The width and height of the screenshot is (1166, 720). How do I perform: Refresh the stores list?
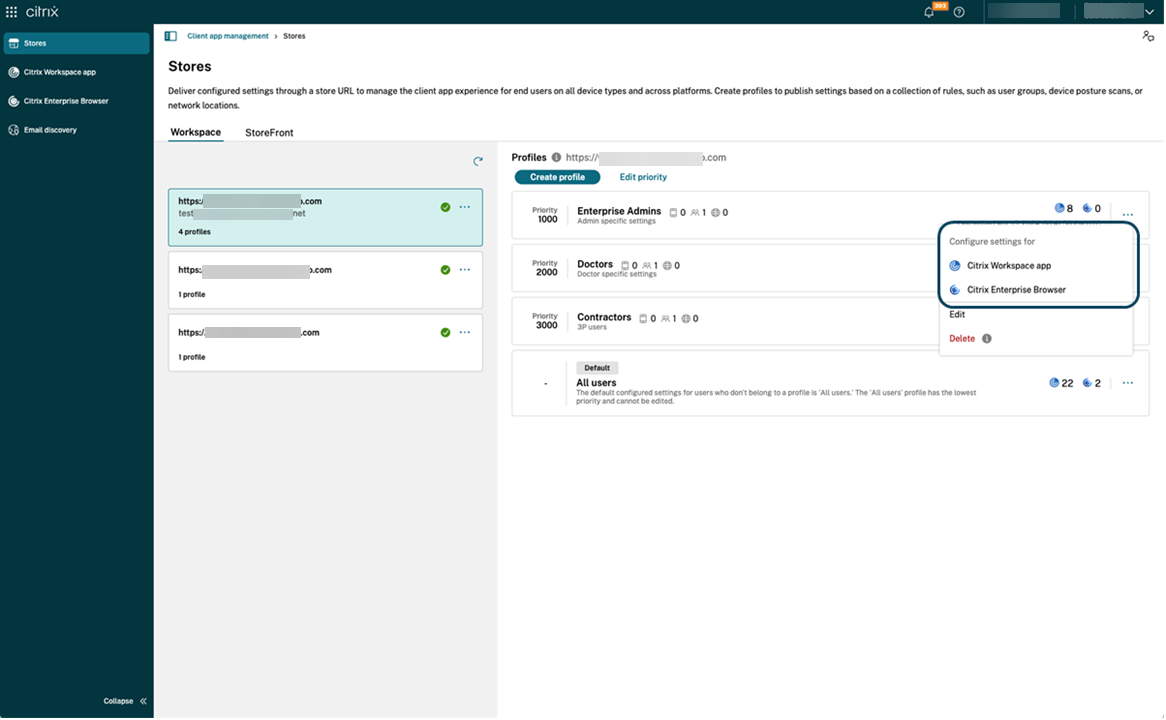(478, 160)
